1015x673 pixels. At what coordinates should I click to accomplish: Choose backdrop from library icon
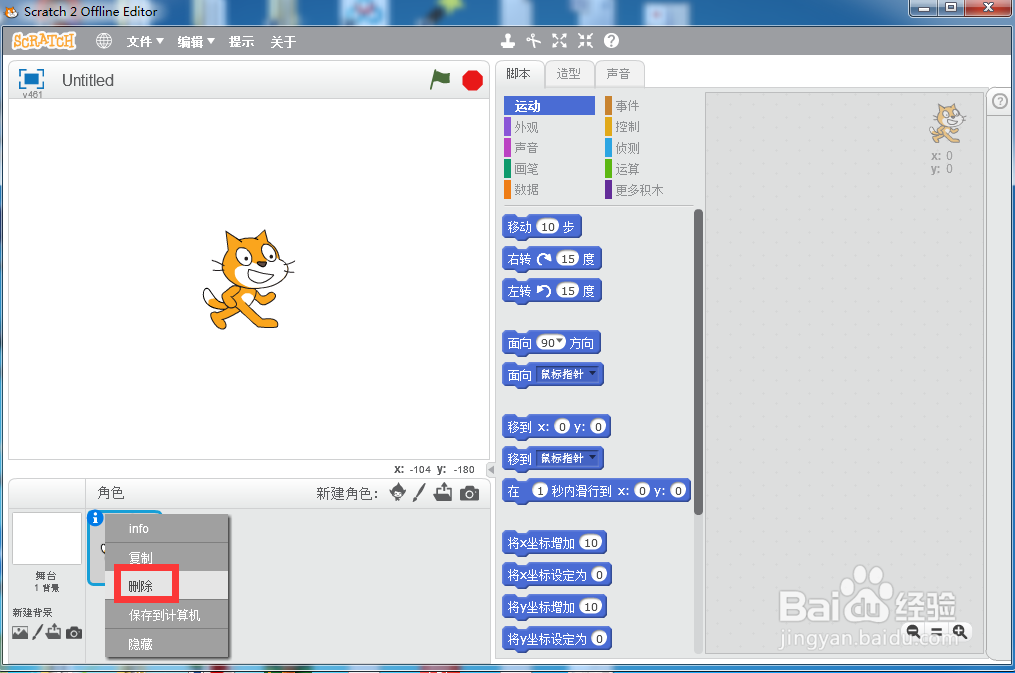coord(20,632)
